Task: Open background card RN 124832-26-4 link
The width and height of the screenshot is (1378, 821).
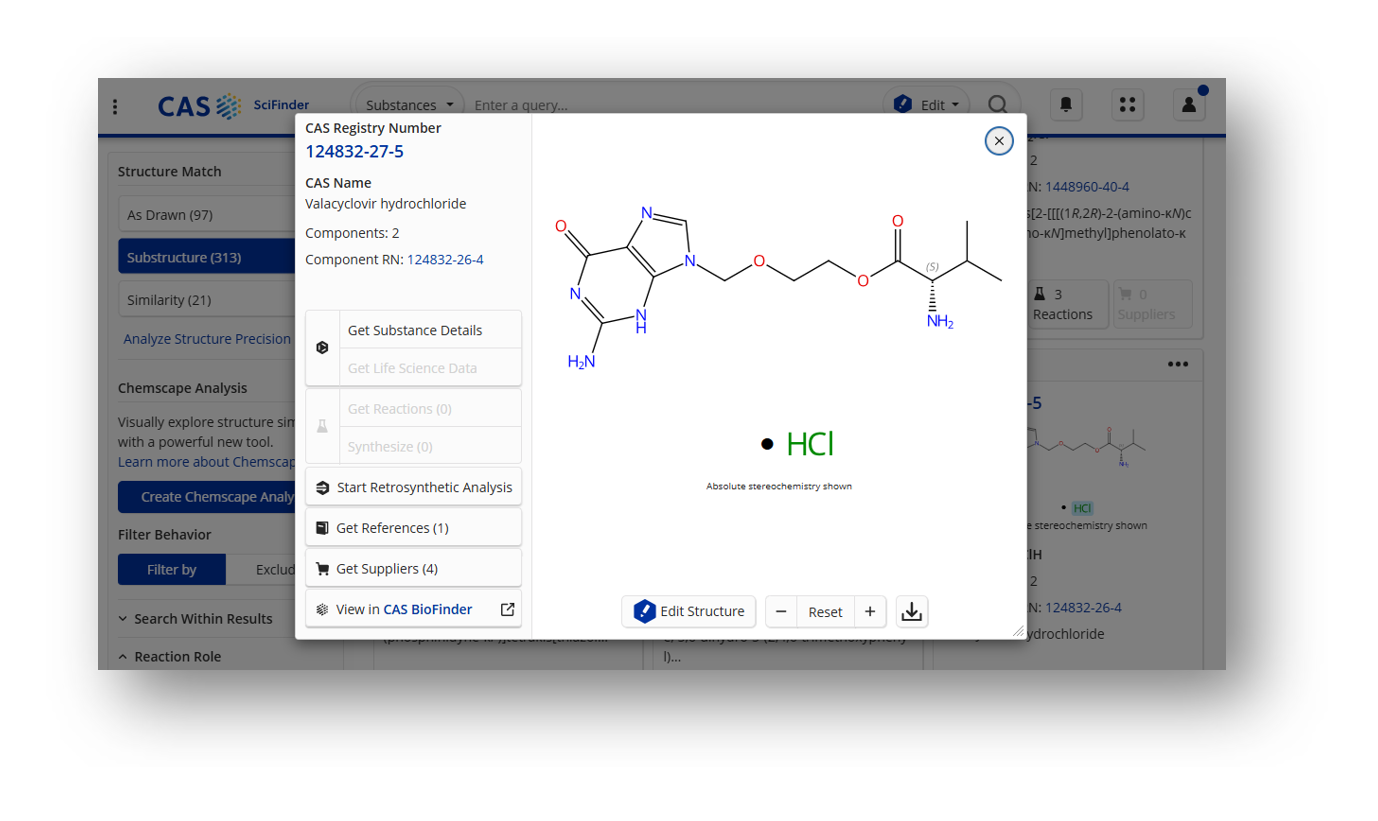Action: pyautogui.click(x=1083, y=607)
